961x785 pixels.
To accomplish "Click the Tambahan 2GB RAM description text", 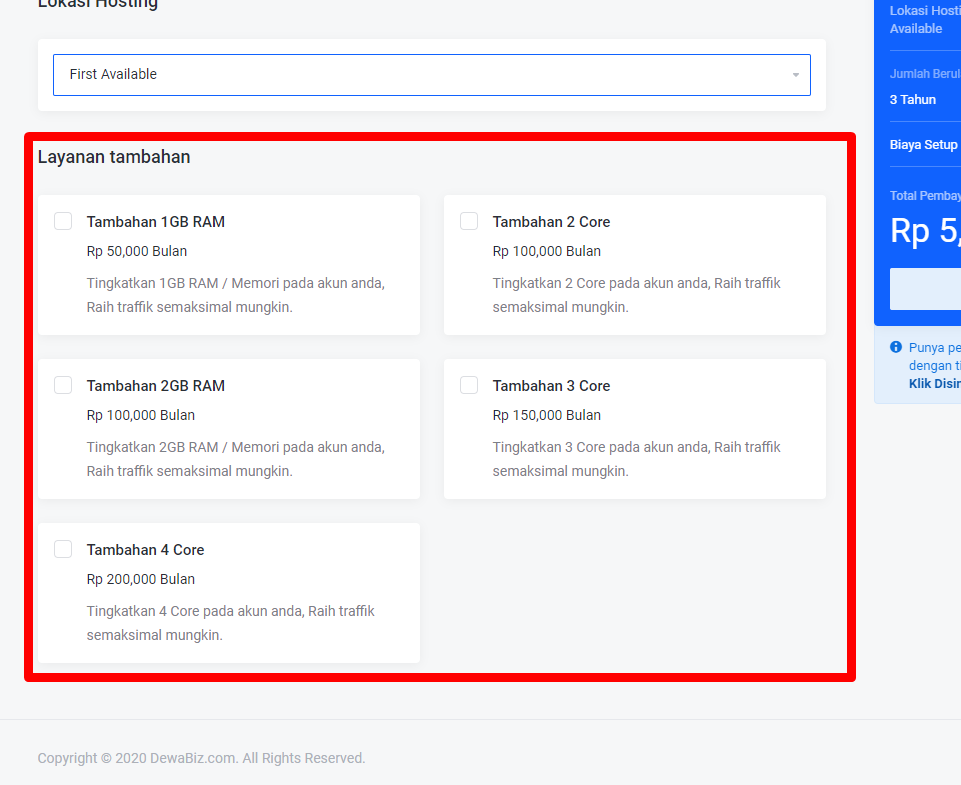I will pyautogui.click(x=235, y=459).
